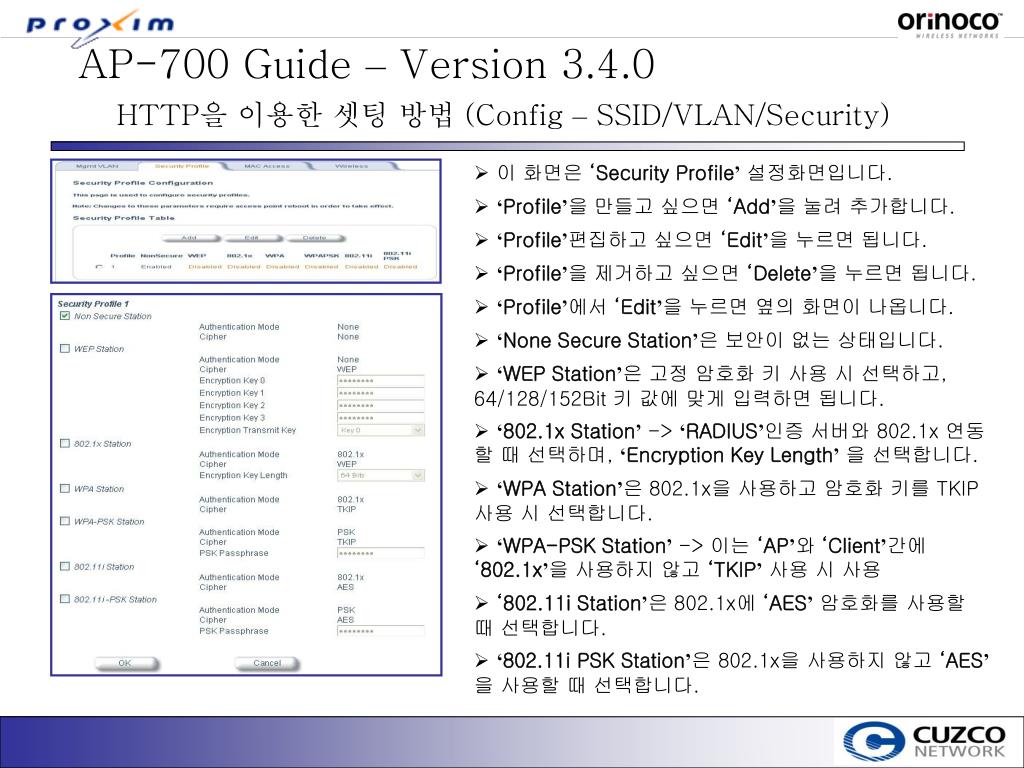The image size is (1024, 768).
Task: Click the 'Disabled' value under 802.11i PSK column
Action: (x=400, y=267)
